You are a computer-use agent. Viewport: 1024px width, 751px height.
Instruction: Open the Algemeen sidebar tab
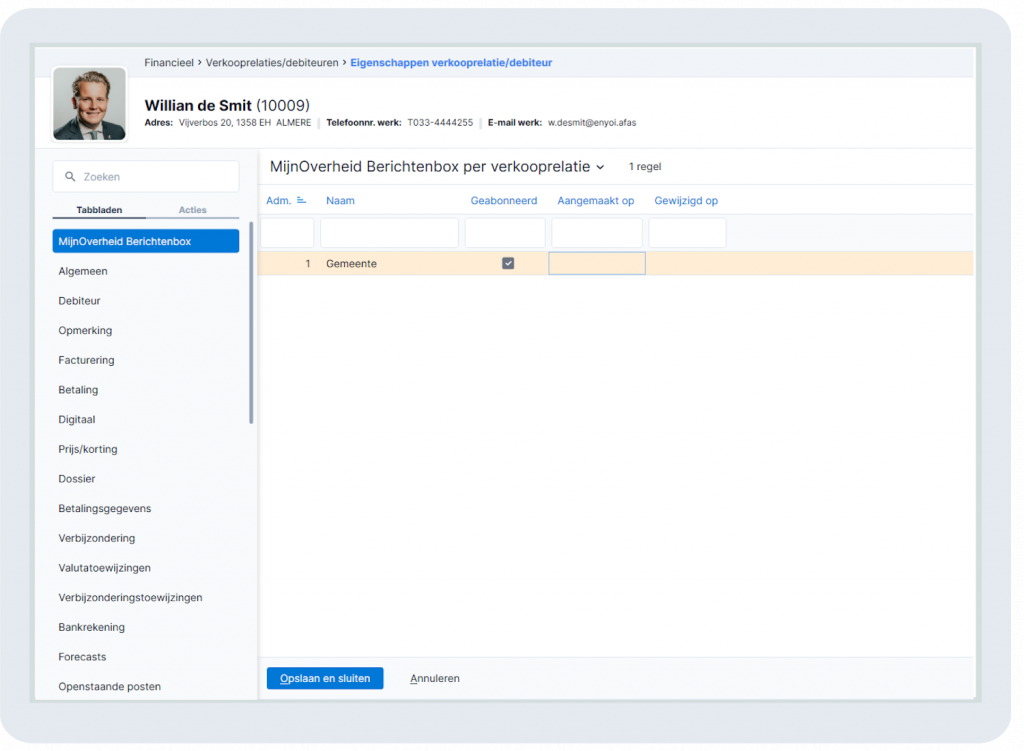click(x=83, y=271)
